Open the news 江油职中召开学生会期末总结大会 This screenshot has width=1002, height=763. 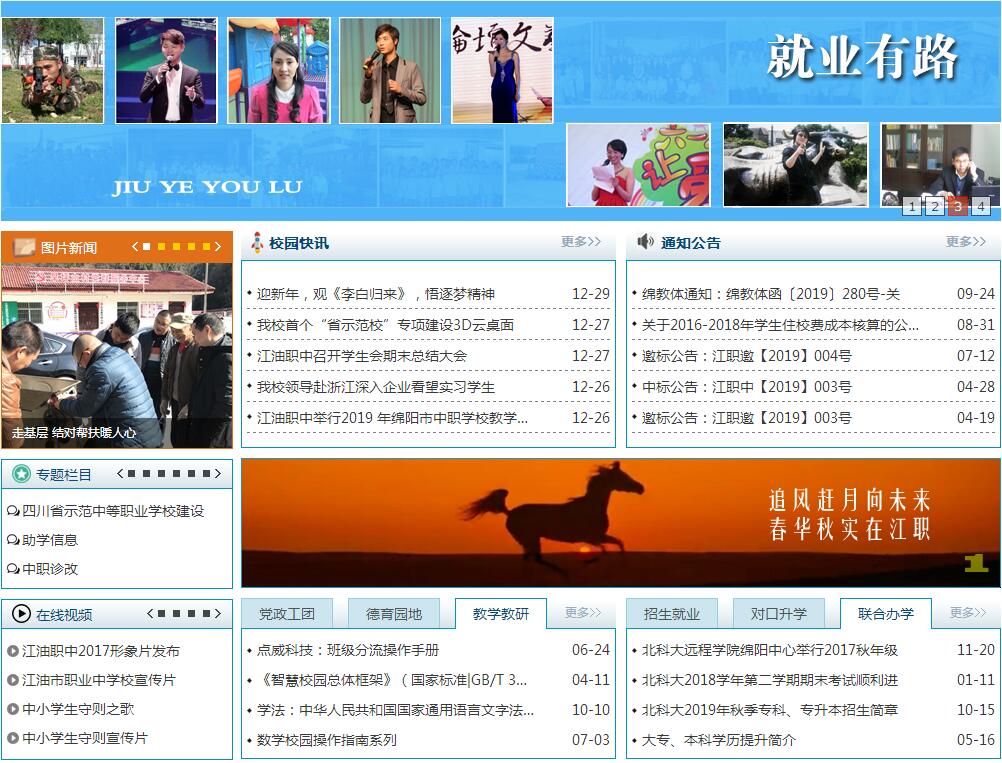point(362,356)
